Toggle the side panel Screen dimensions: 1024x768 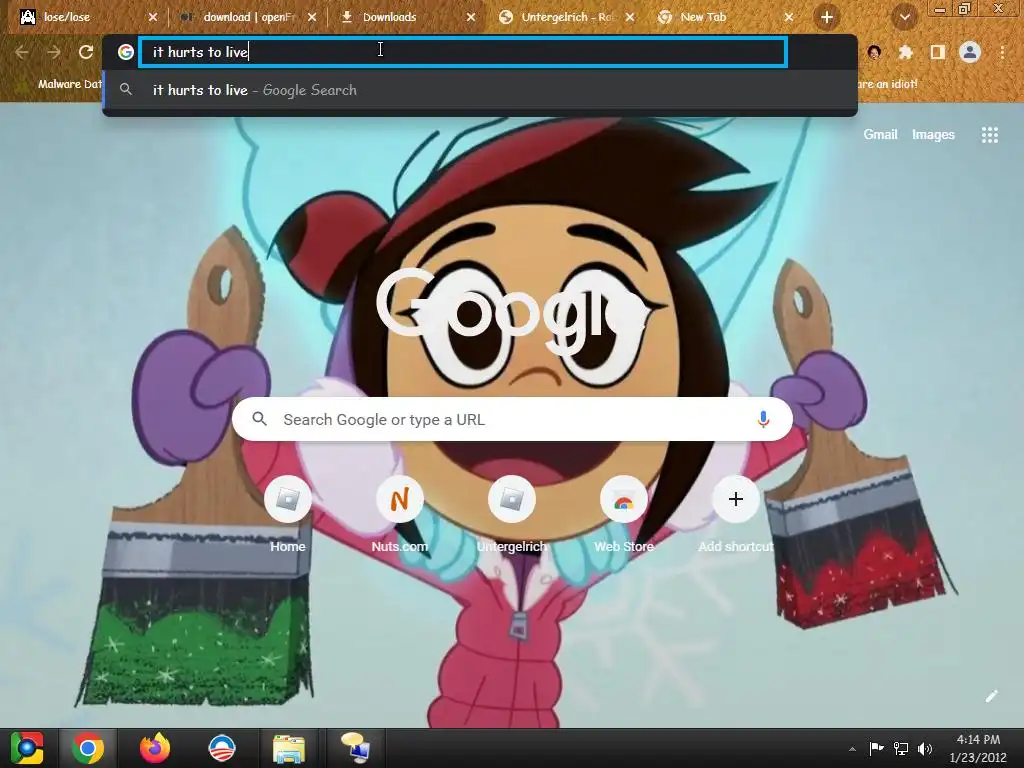(938, 52)
